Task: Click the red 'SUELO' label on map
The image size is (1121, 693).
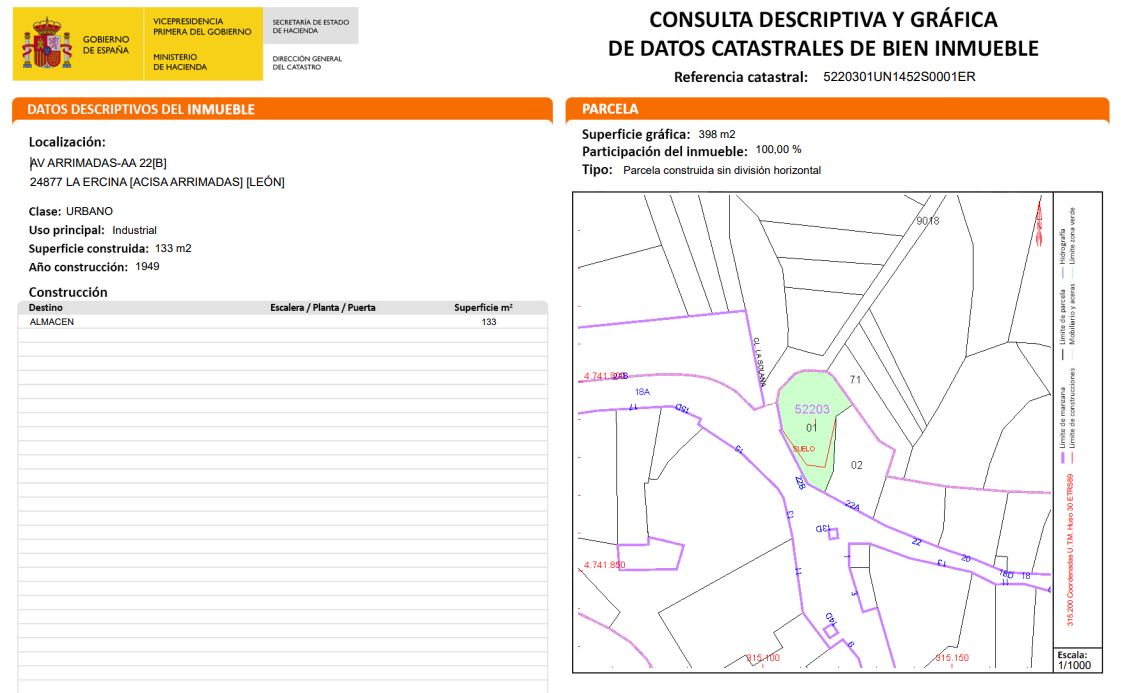Action: coord(804,448)
